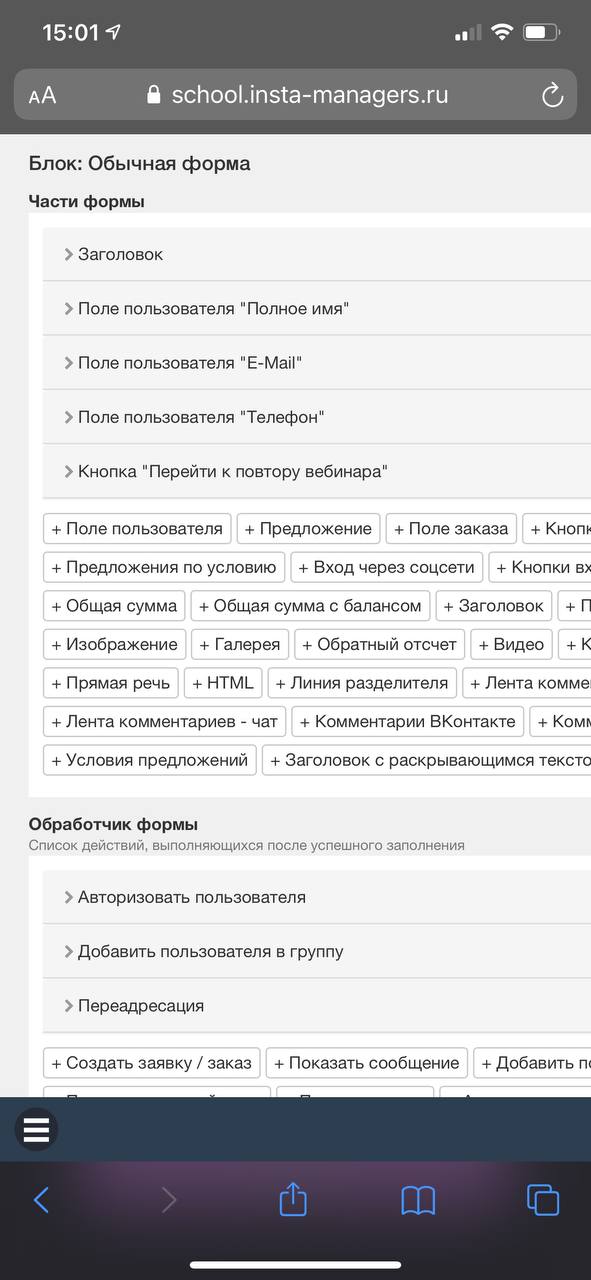Add Общая сумма part
591x1280 pixels.
tap(114, 605)
